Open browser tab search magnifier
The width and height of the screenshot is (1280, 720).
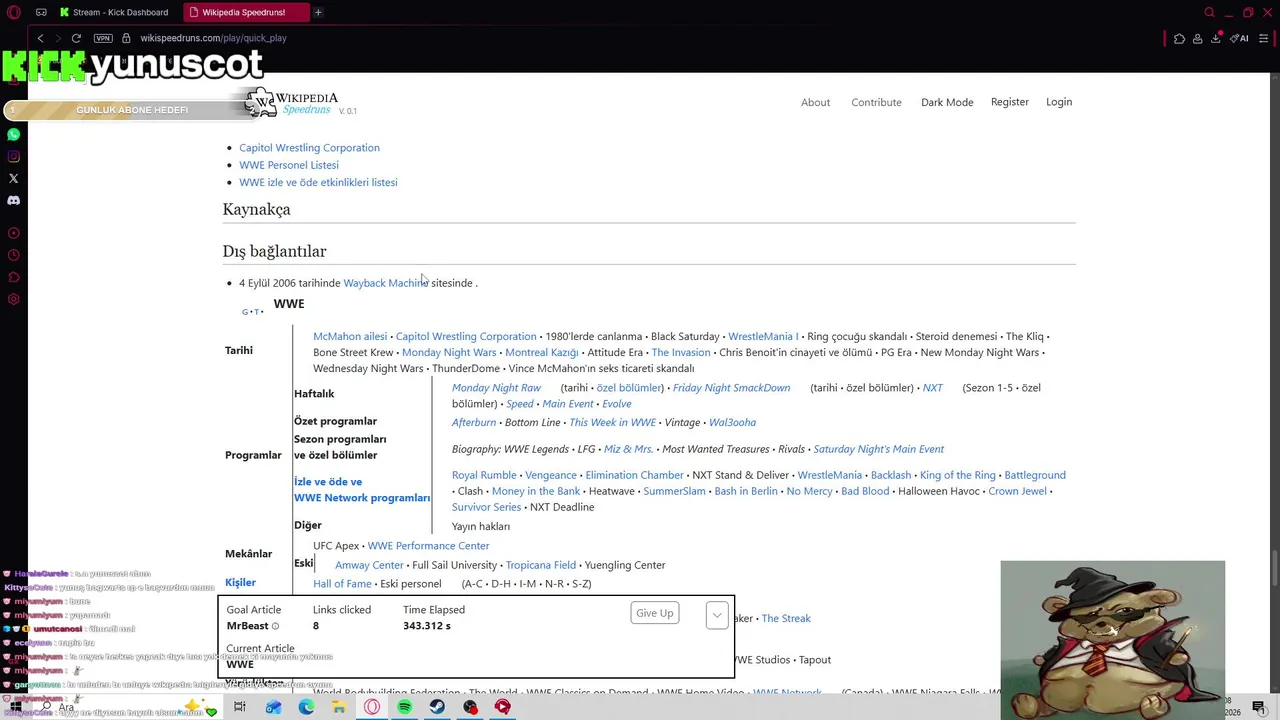point(1209,12)
